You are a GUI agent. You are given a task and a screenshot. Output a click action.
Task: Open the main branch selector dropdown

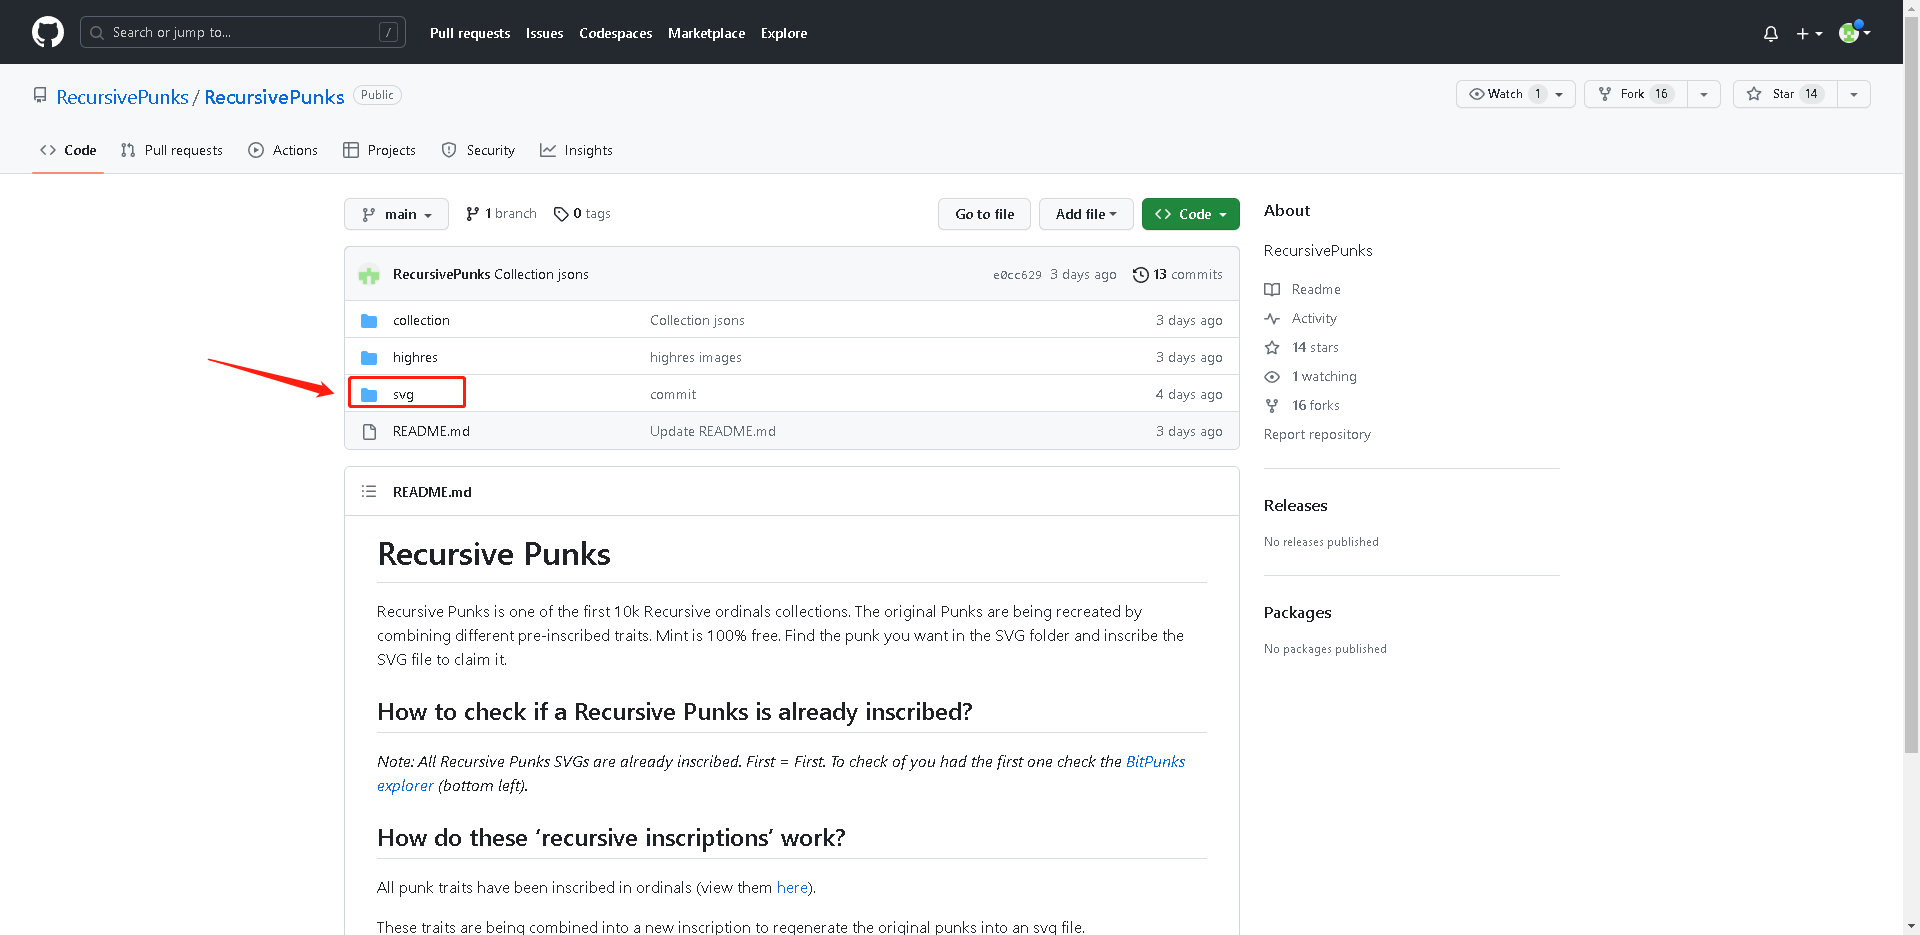pyautogui.click(x=397, y=214)
